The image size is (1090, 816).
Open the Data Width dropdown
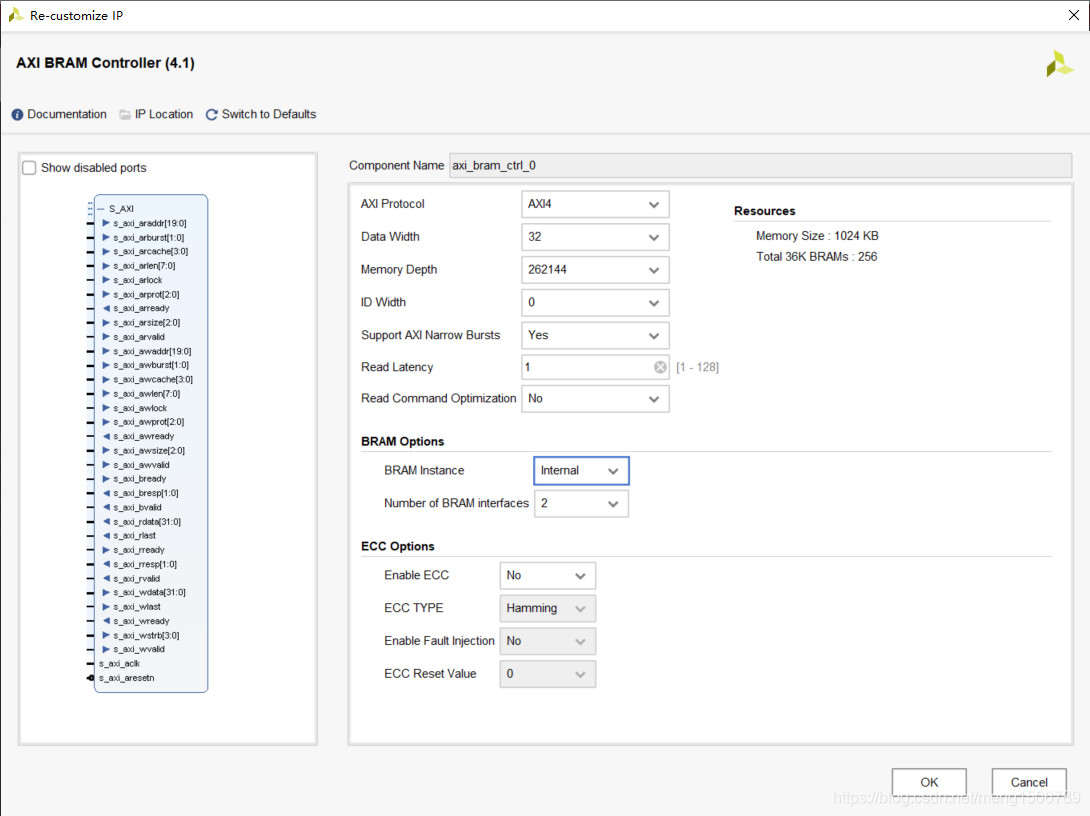(595, 237)
